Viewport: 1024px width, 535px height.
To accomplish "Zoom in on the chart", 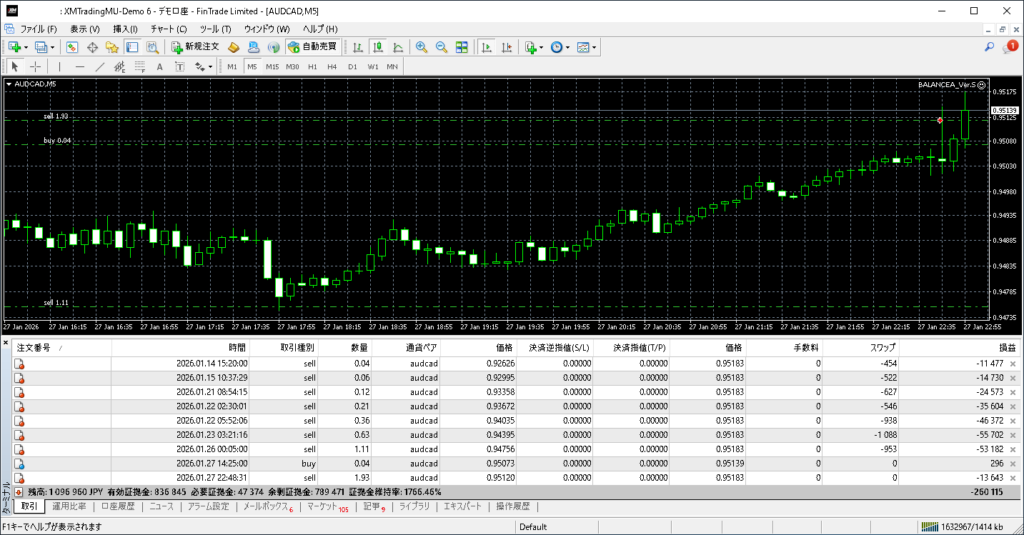I will (x=422, y=47).
